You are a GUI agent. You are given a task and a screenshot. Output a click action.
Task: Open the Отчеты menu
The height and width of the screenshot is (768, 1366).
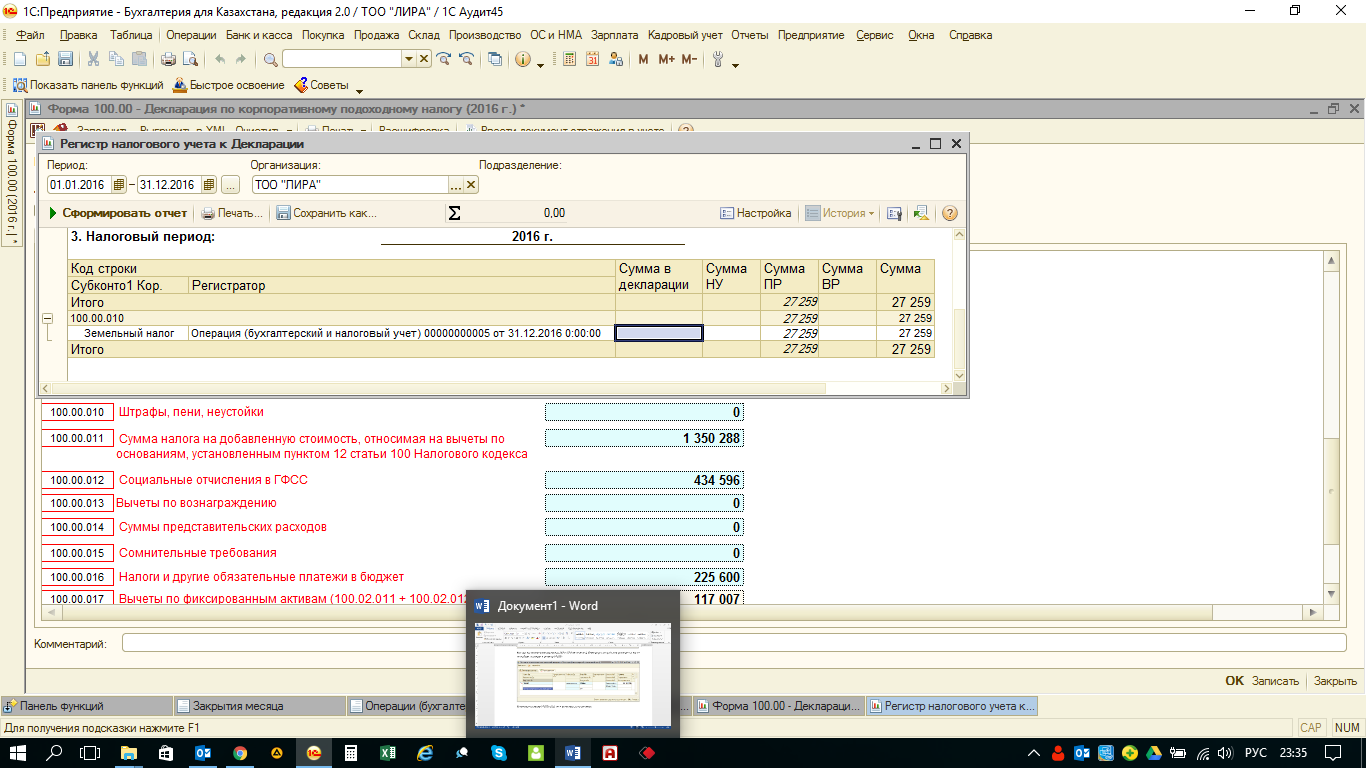749,35
